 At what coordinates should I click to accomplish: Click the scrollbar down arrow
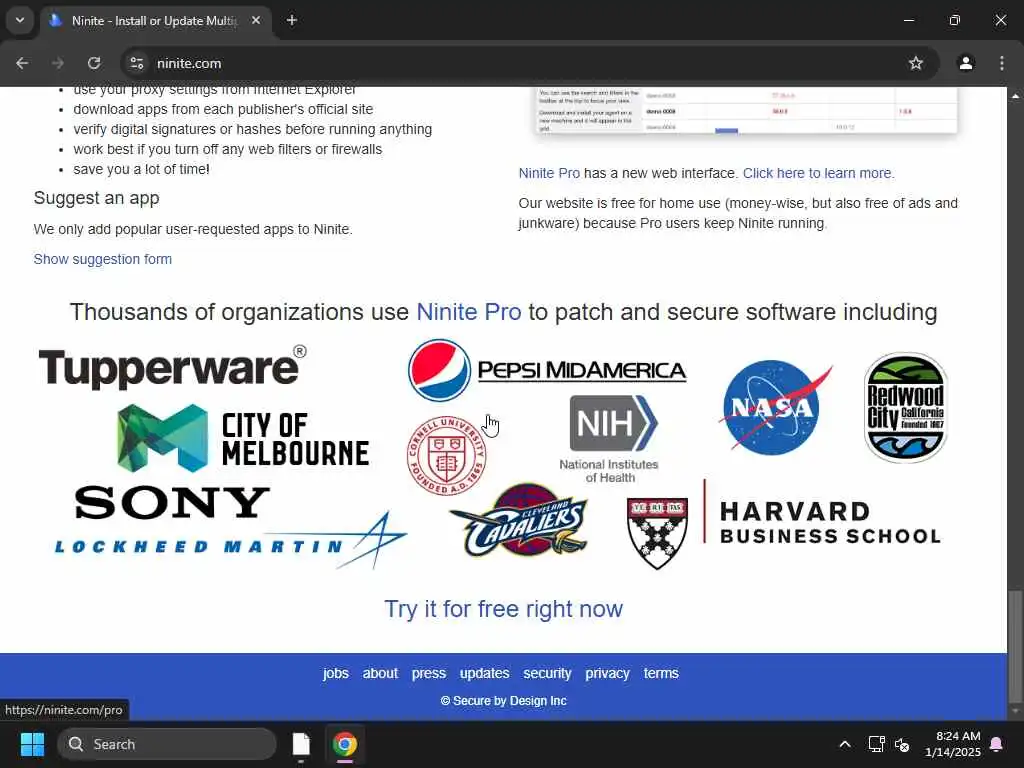coord(1015,711)
